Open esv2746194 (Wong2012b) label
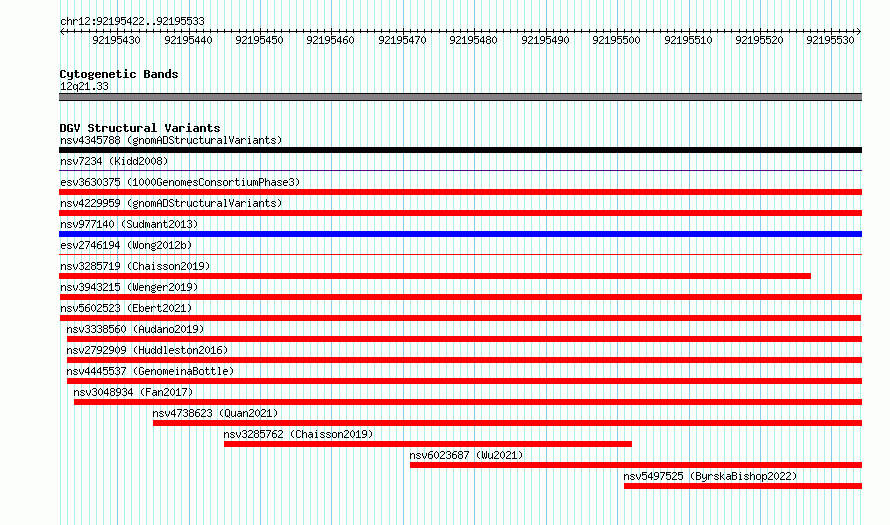890x525 pixels. (x=126, y=245)
